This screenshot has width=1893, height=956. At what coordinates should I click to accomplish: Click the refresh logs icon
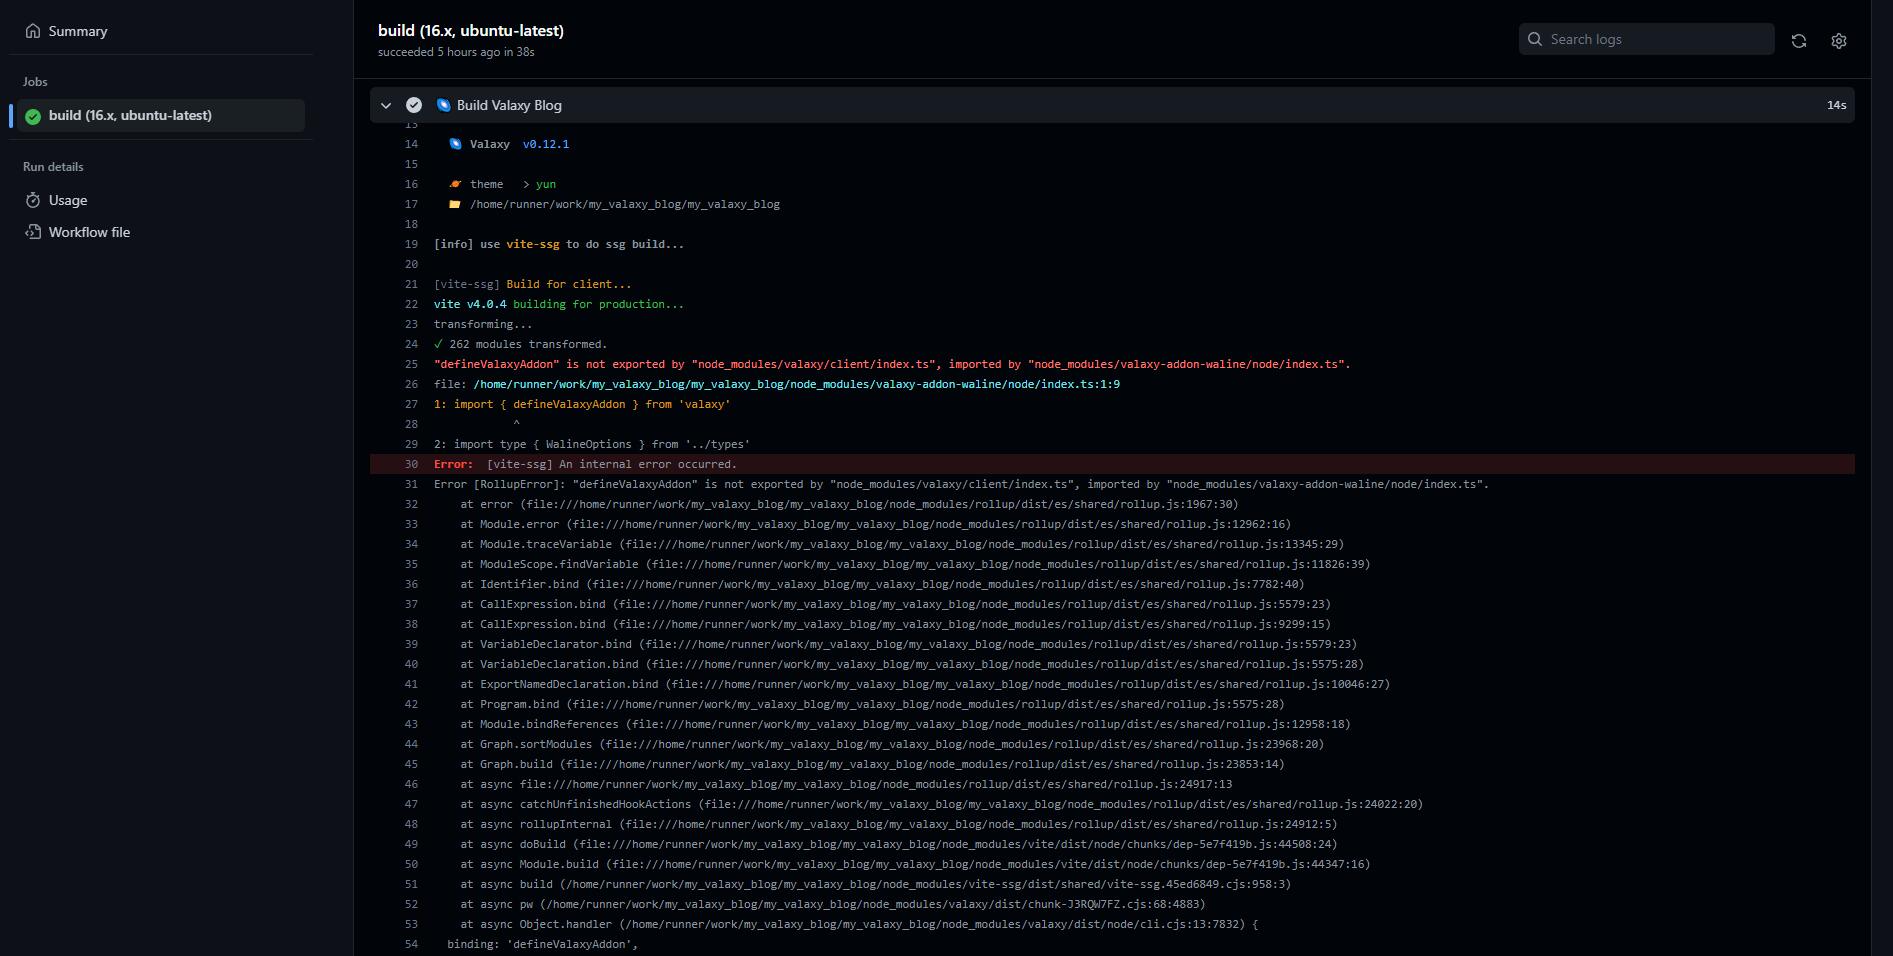tap(1799, 40)
